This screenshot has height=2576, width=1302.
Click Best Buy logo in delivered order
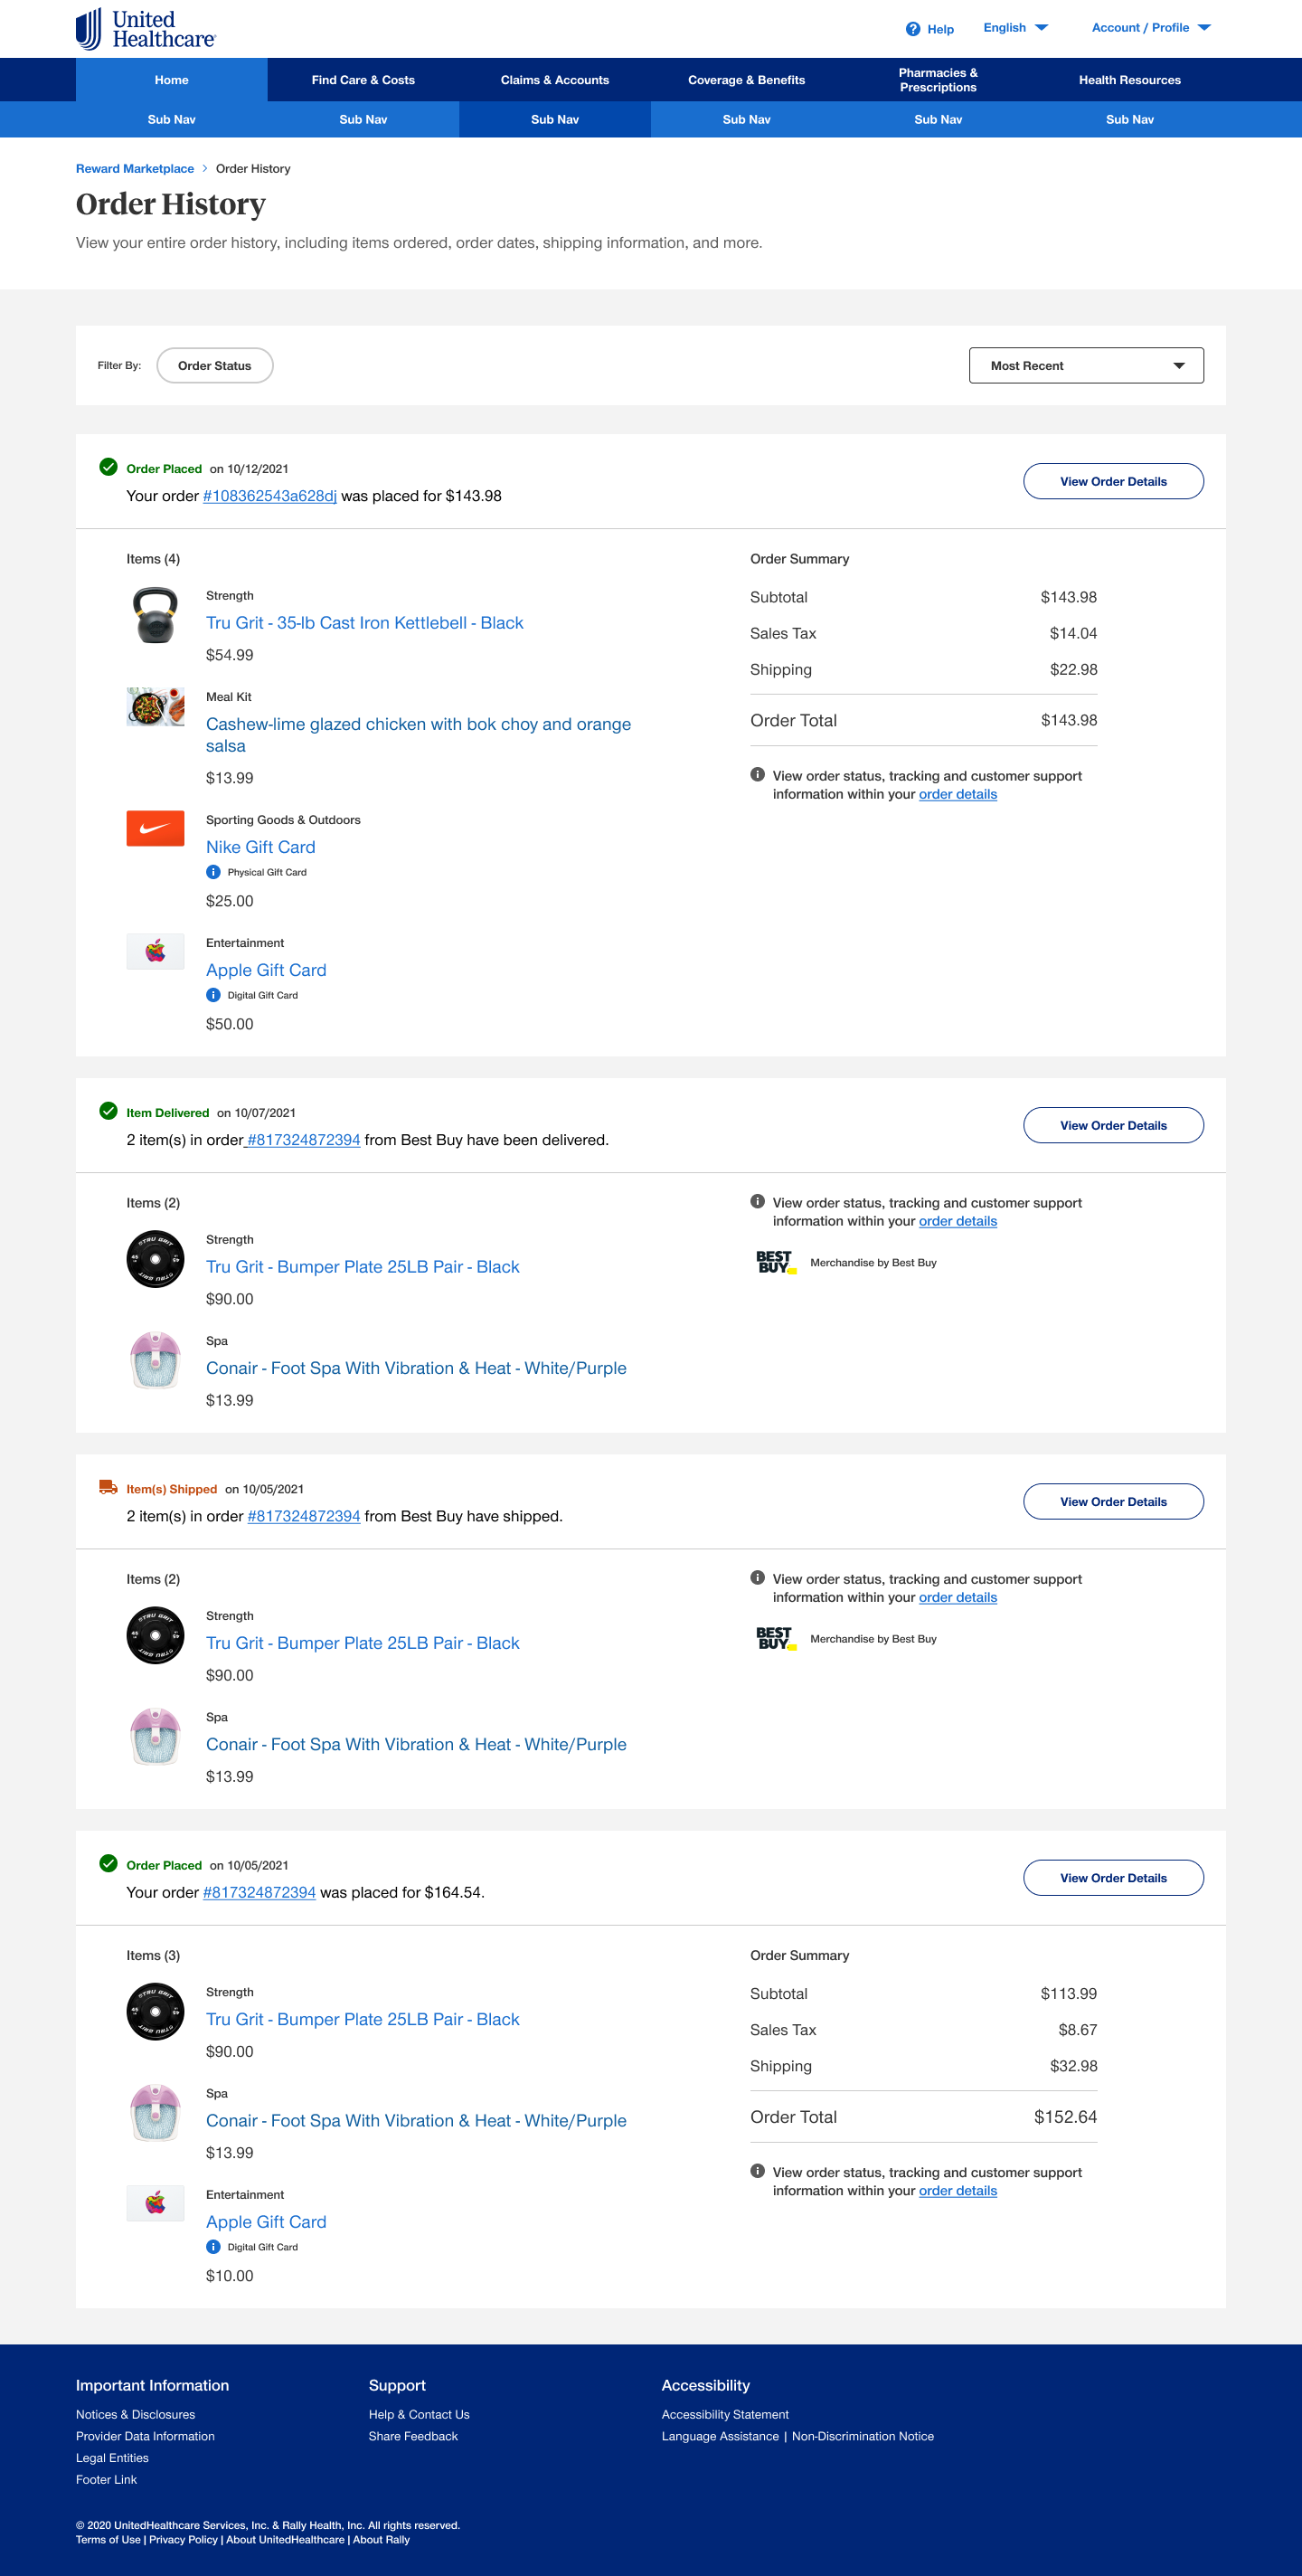776,1262
